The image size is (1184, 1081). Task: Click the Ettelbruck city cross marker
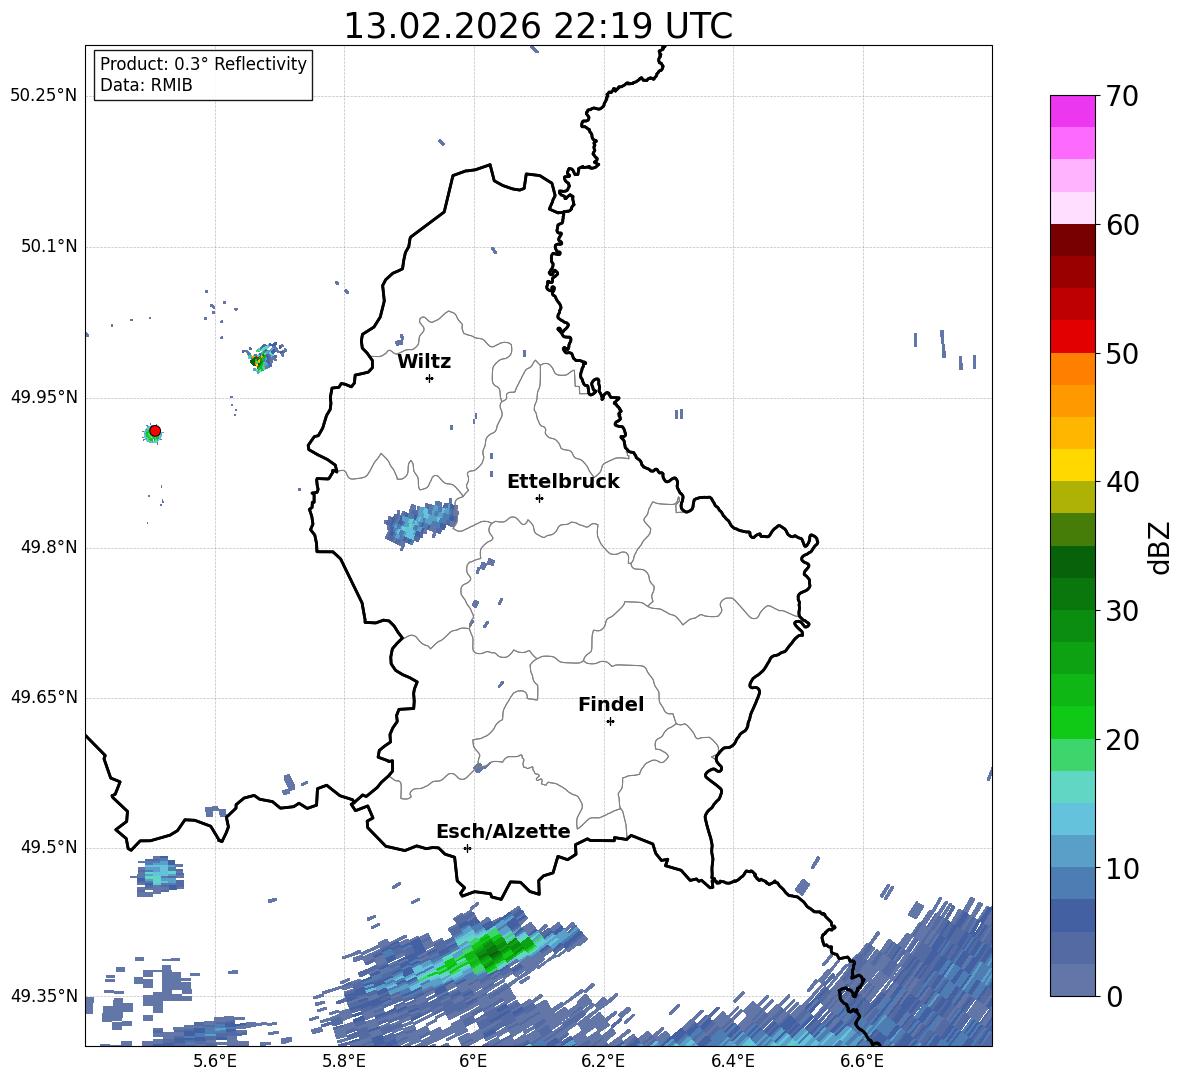point(539,498)
